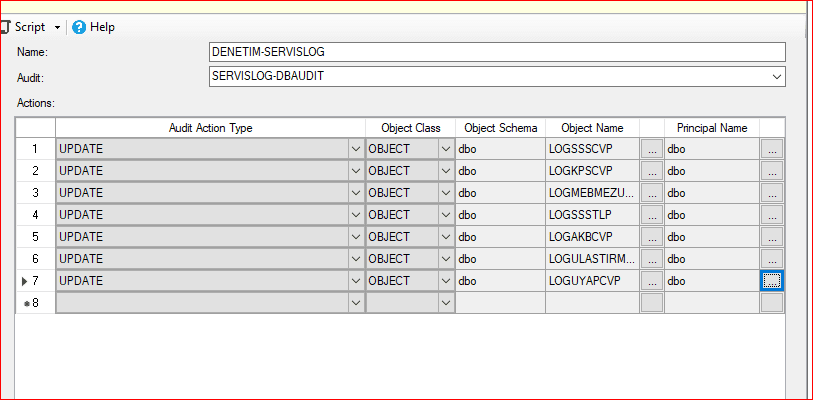Screen dimensions: 813x400
Task: Expand row 1 Audit Action Type dropdown
Action: [356, 149]
